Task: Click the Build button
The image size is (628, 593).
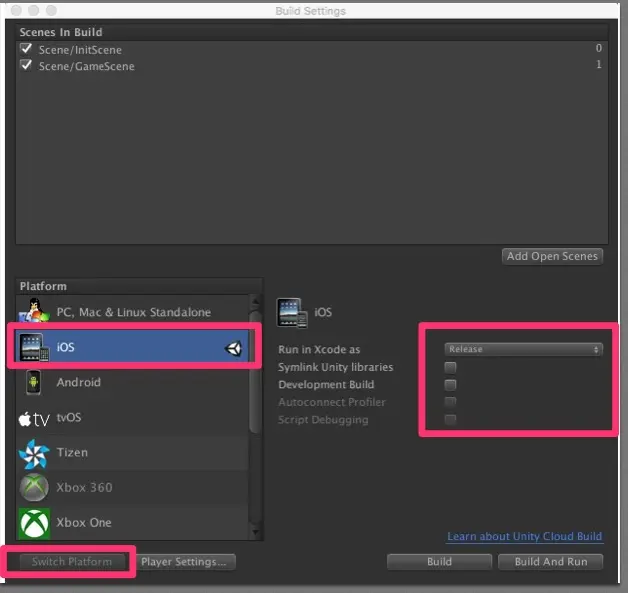Action: click(439, 562)
